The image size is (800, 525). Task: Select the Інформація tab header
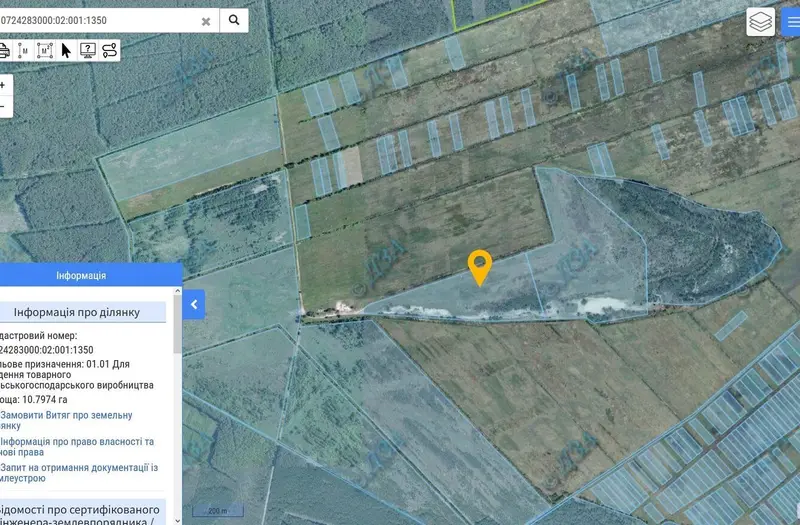[x=81, y=276]
